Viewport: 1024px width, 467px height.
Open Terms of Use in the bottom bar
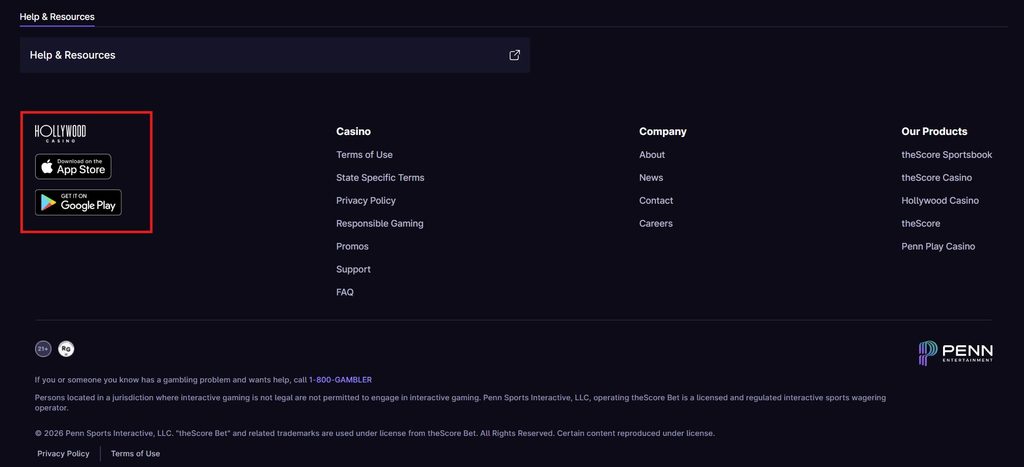(135, 453)
